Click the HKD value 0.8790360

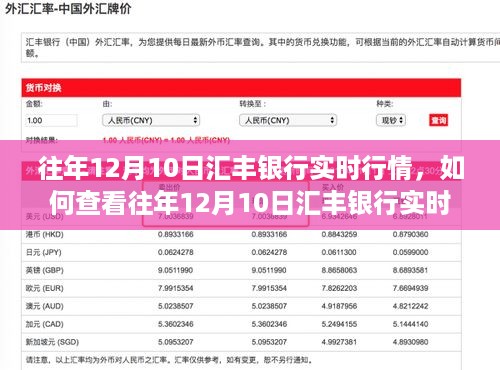point(410,234)
